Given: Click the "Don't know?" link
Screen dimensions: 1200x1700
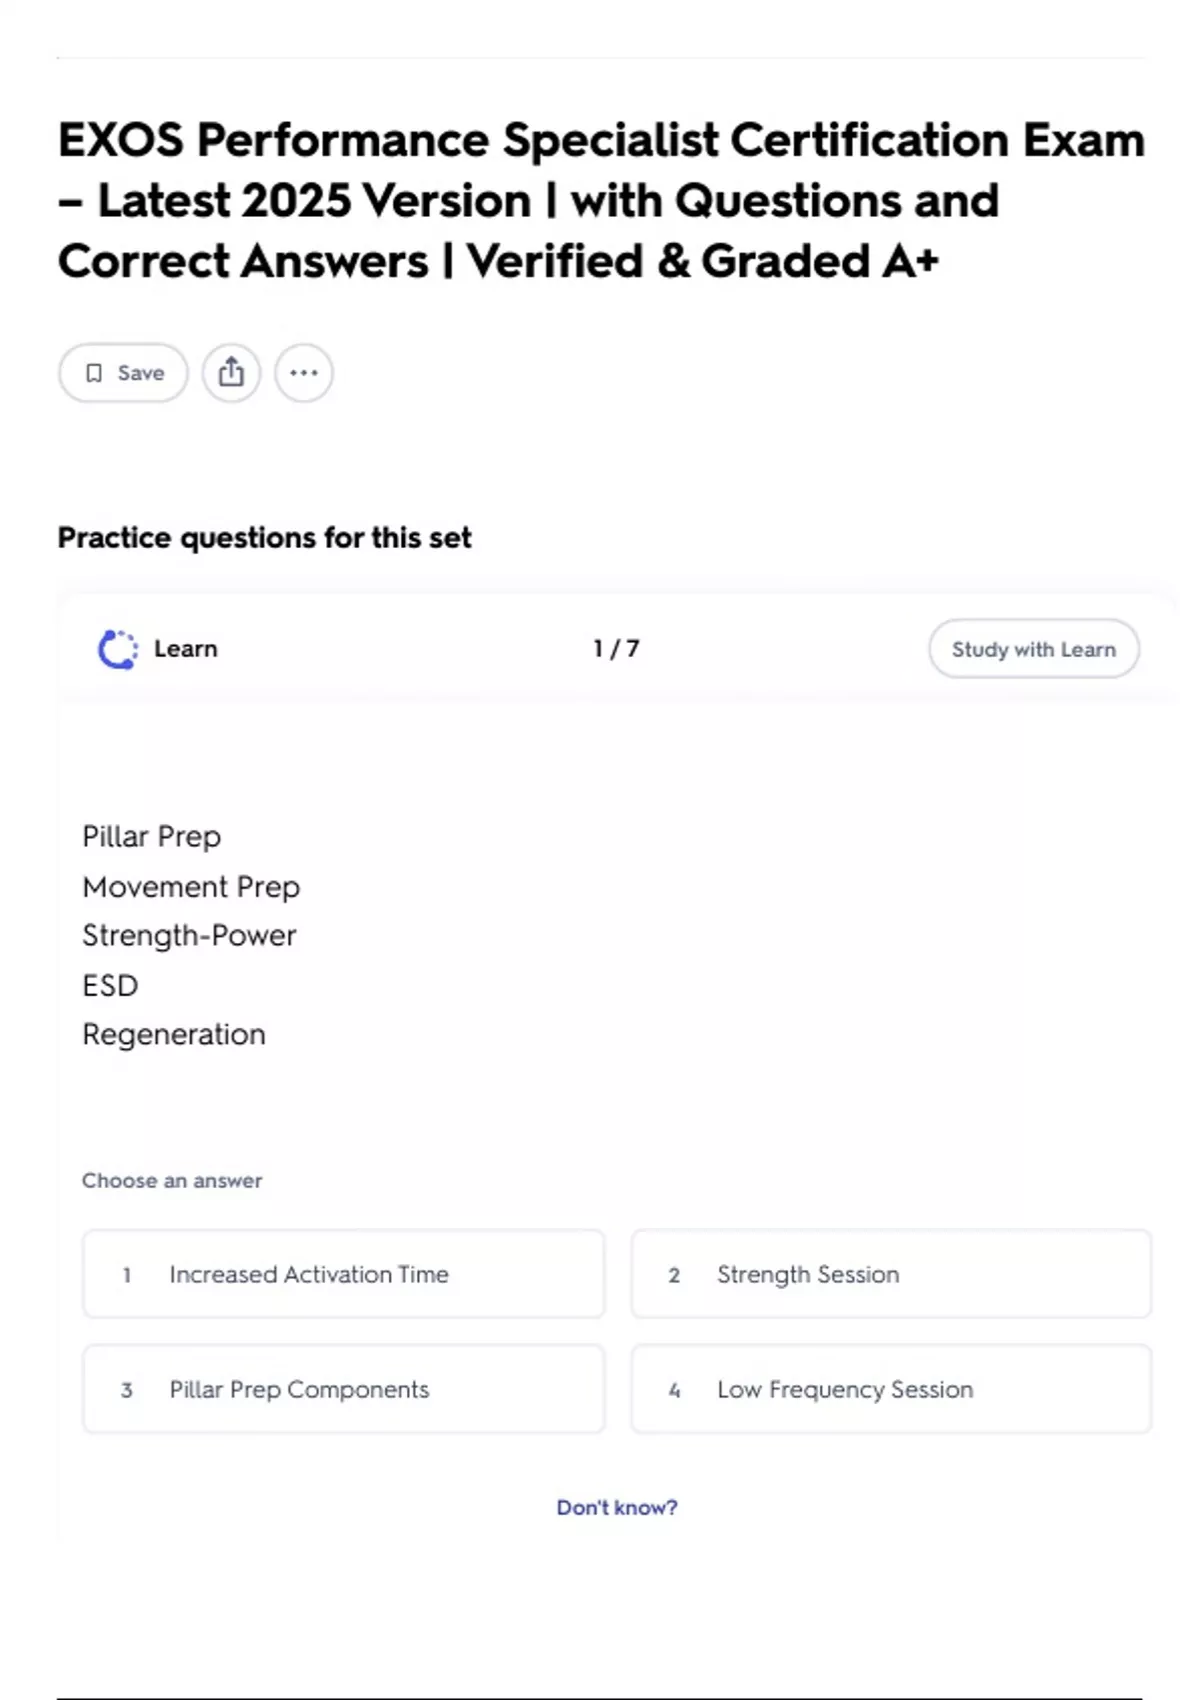Looking at the screenshot, I should (x=616, y=1507).
